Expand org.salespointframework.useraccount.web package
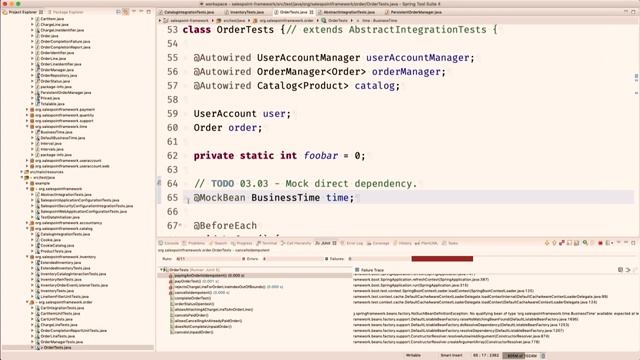This screenshot has width=640, height=360. click(27, 166)
